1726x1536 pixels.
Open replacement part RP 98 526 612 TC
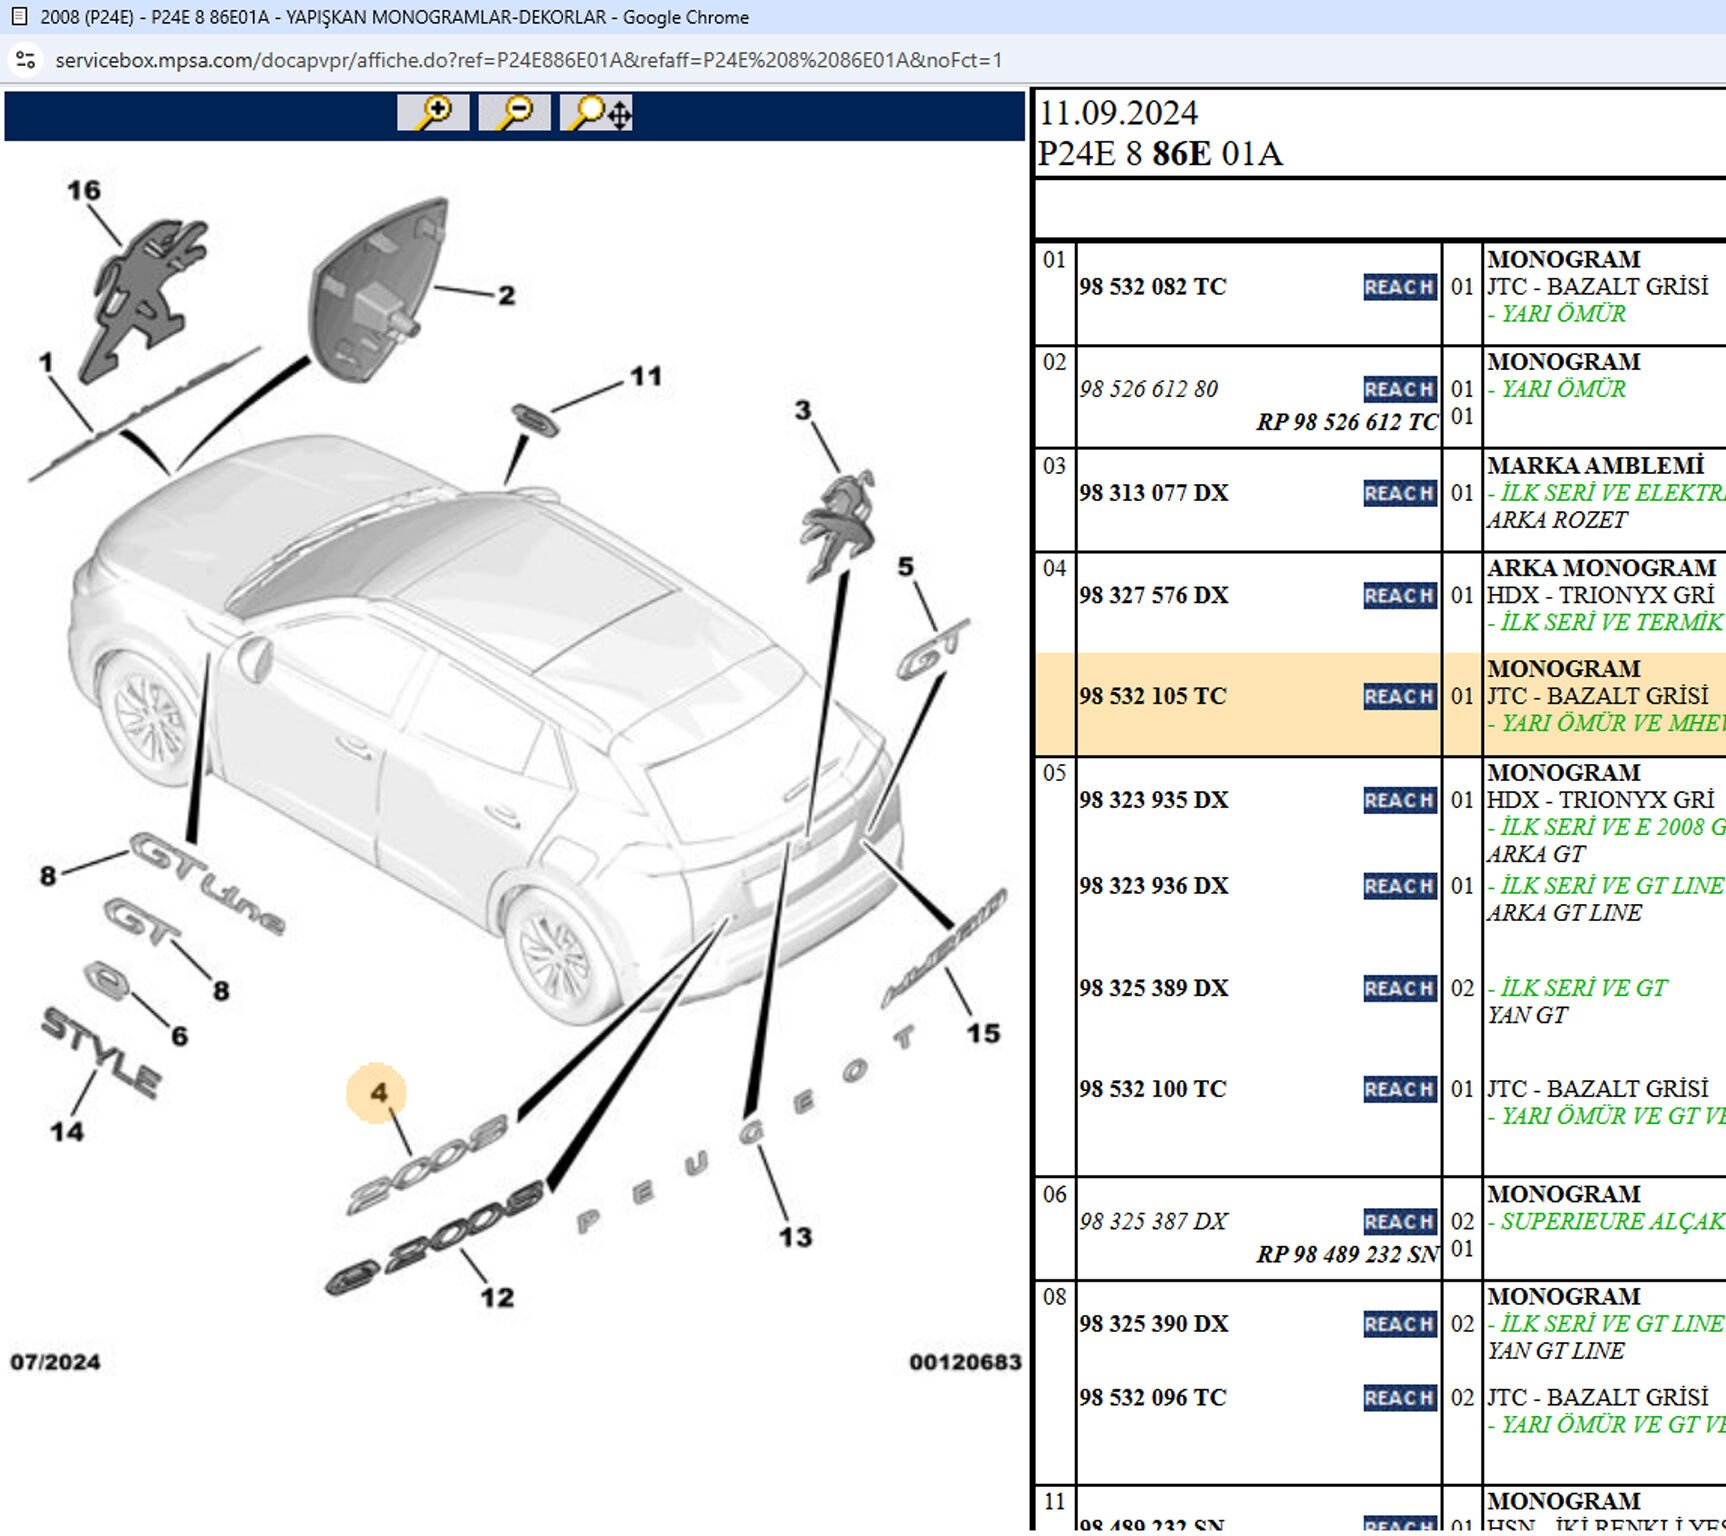pyautogui.click(x=1347, y=422)
